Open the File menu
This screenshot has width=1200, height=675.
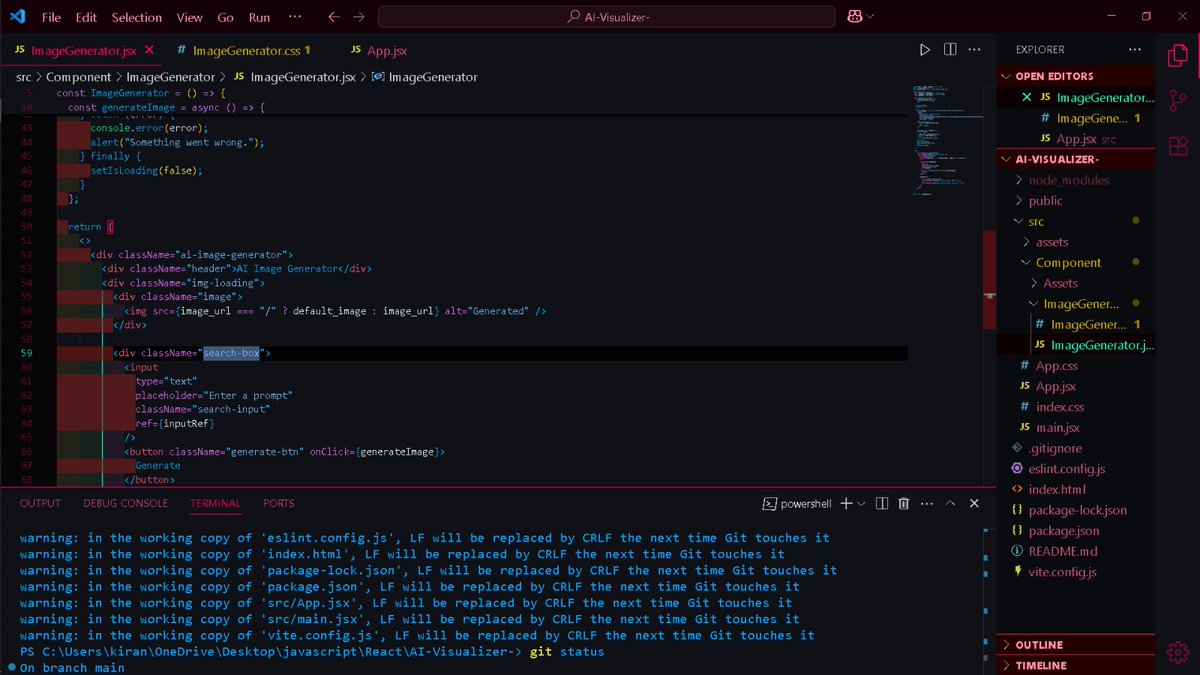pos(51,17)
